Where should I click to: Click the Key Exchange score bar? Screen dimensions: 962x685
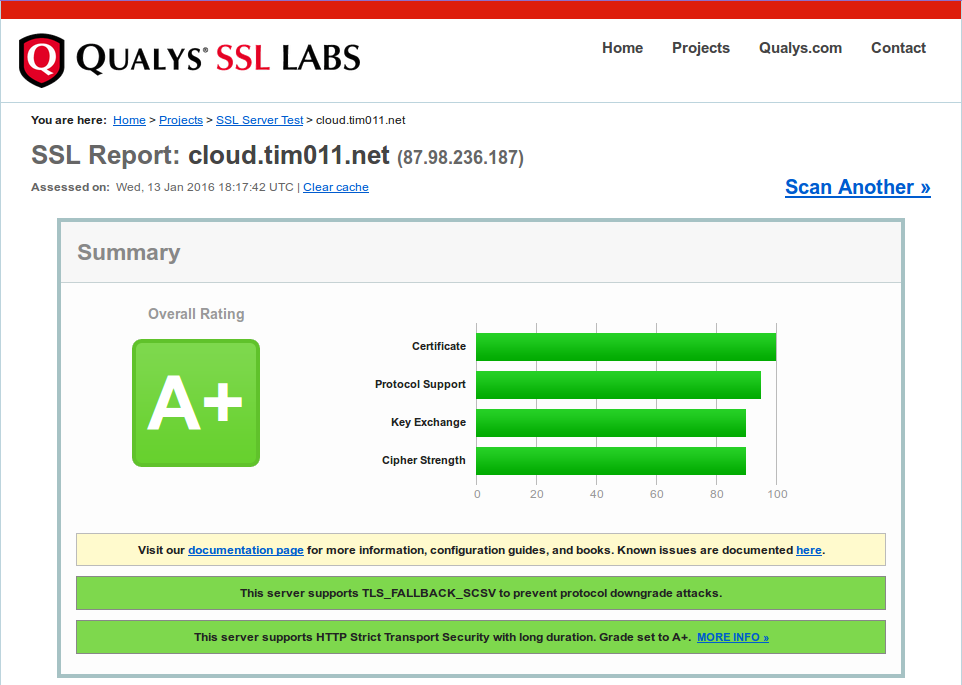pyautogui.click(x=611, y=423)
